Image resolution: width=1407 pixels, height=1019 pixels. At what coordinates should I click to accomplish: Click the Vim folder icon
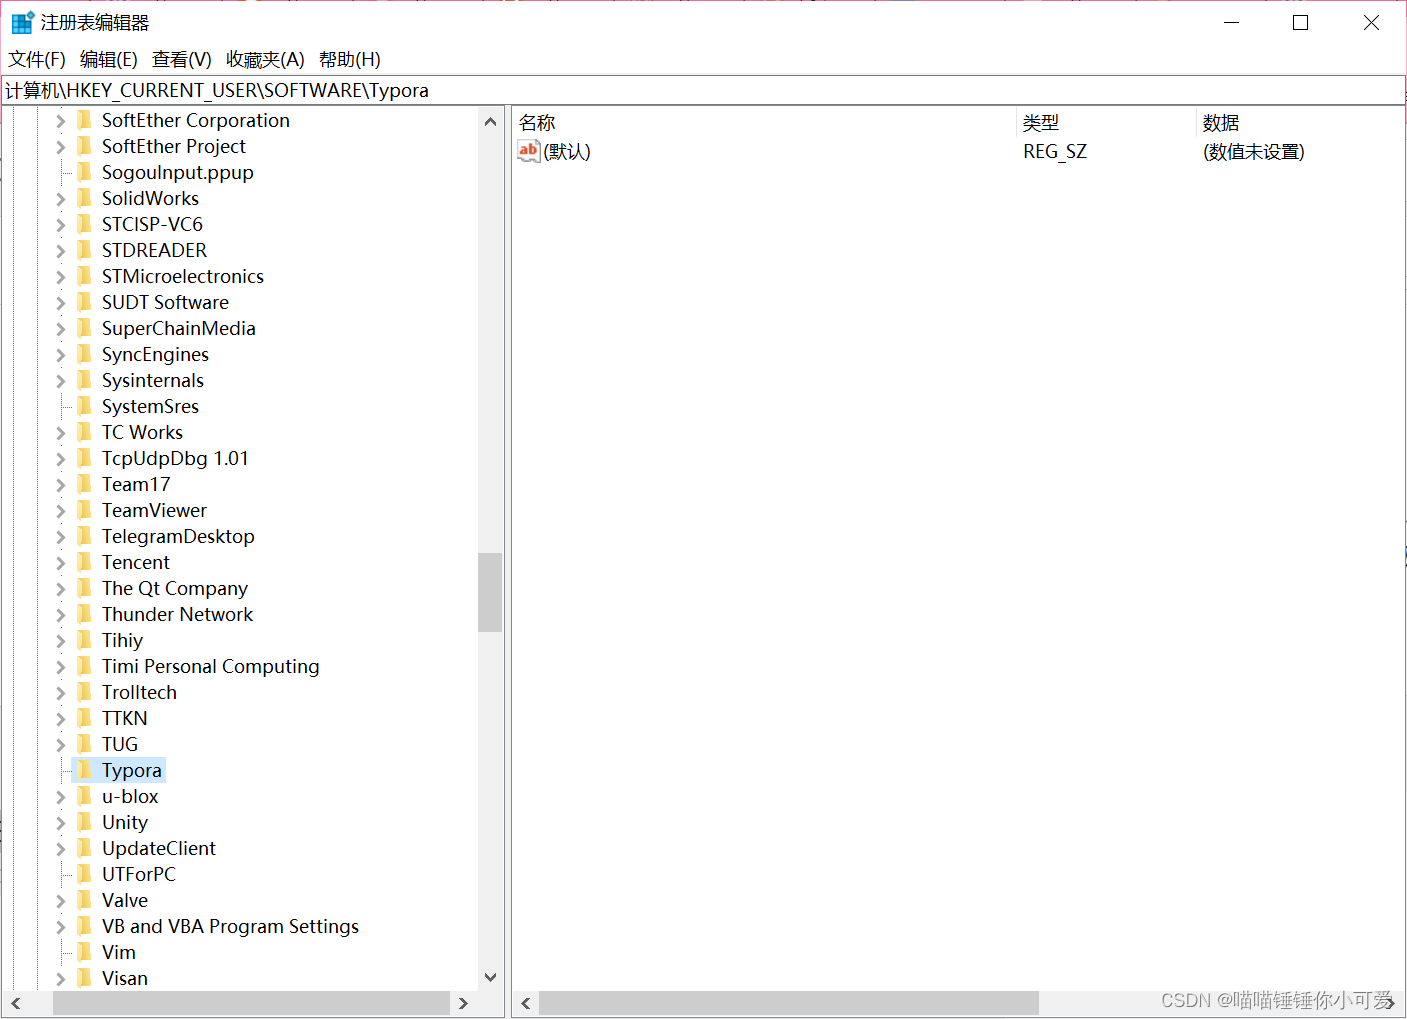[x=85, y=952]
